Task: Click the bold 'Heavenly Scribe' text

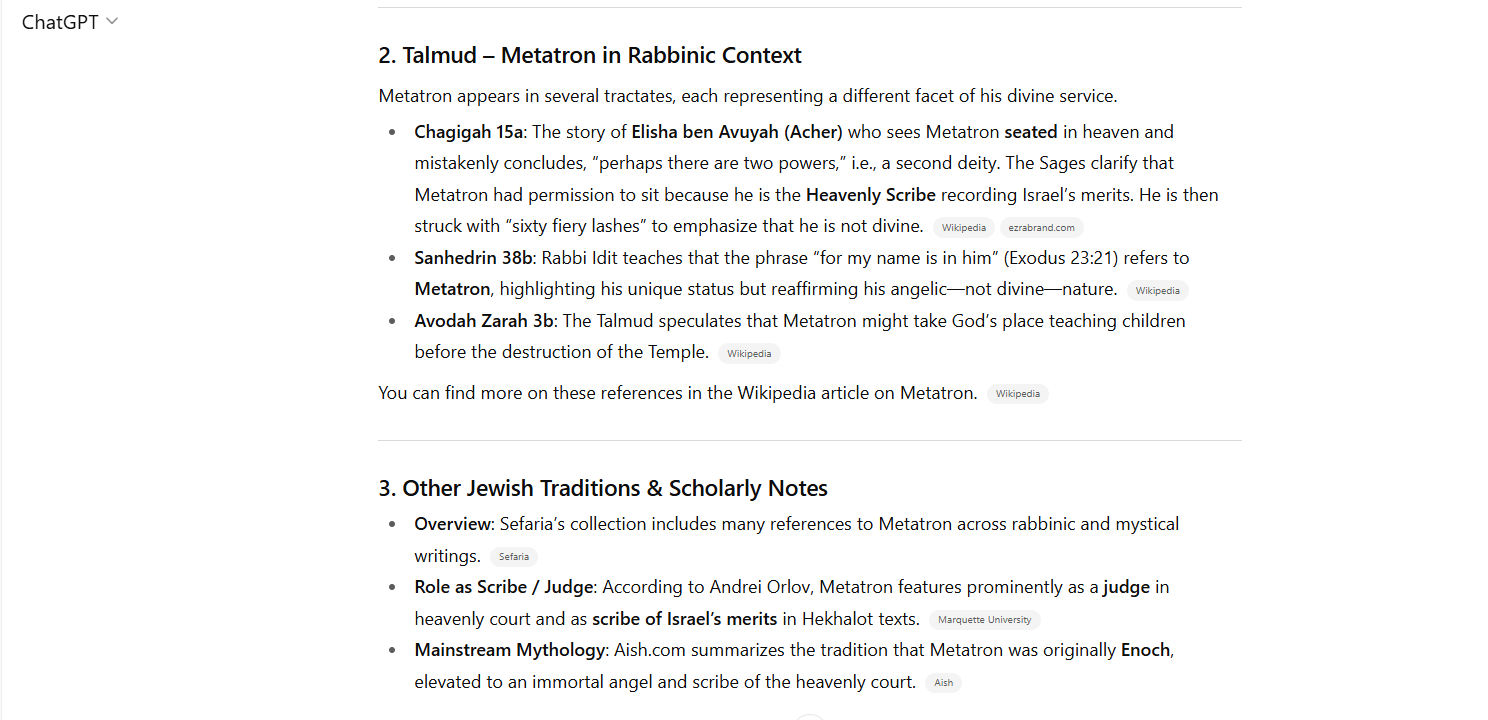Action: pyautogui.click(x=870, y=195)
